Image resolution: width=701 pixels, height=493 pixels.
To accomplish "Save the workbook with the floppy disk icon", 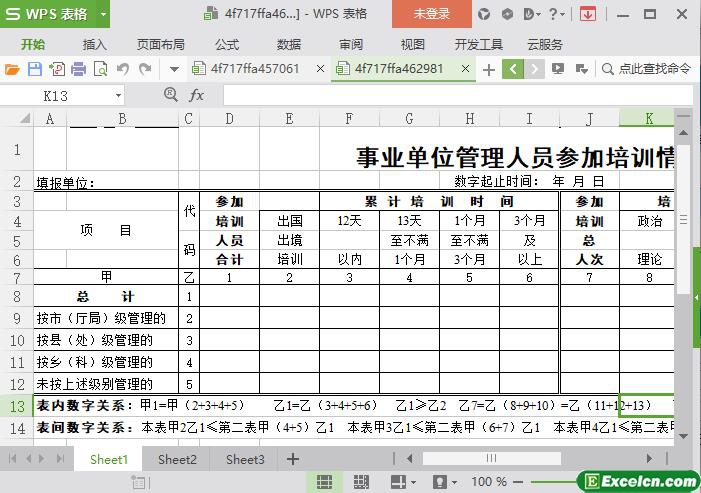I will 35,69.
